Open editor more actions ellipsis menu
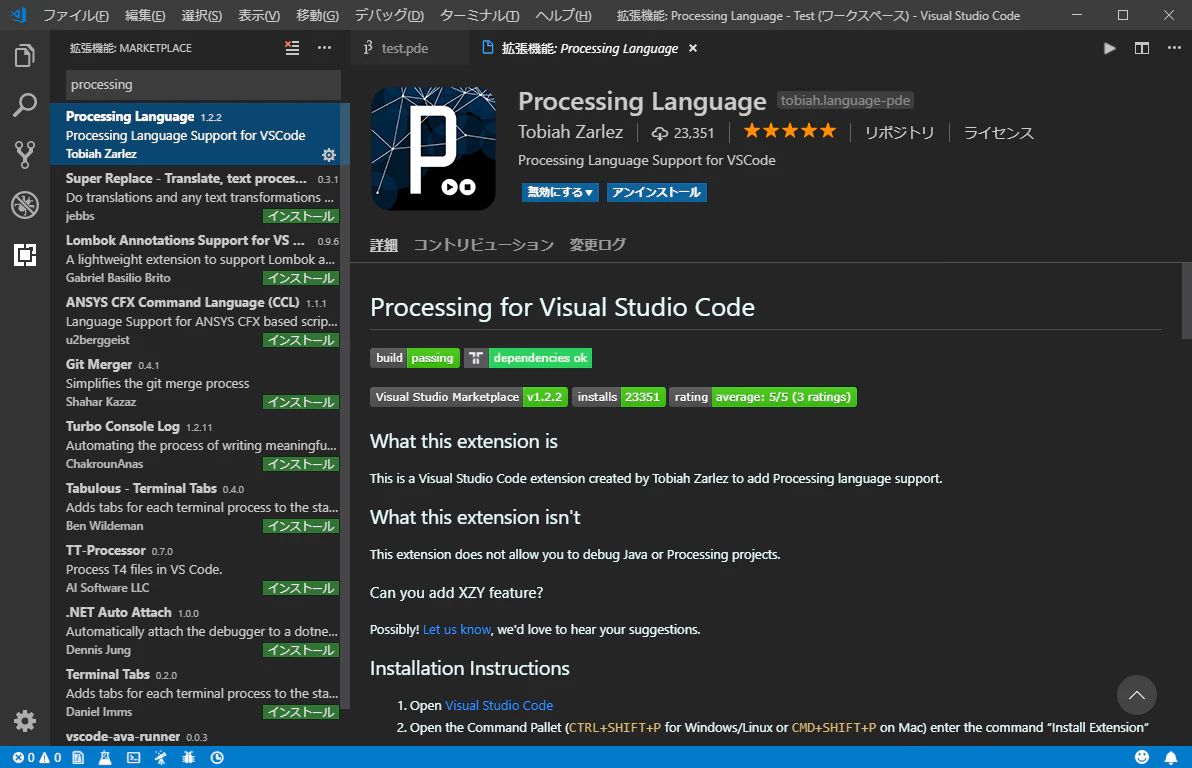Image resolution: width=1192 pixels, height=768 pixels. click(x=1174, y=48)
